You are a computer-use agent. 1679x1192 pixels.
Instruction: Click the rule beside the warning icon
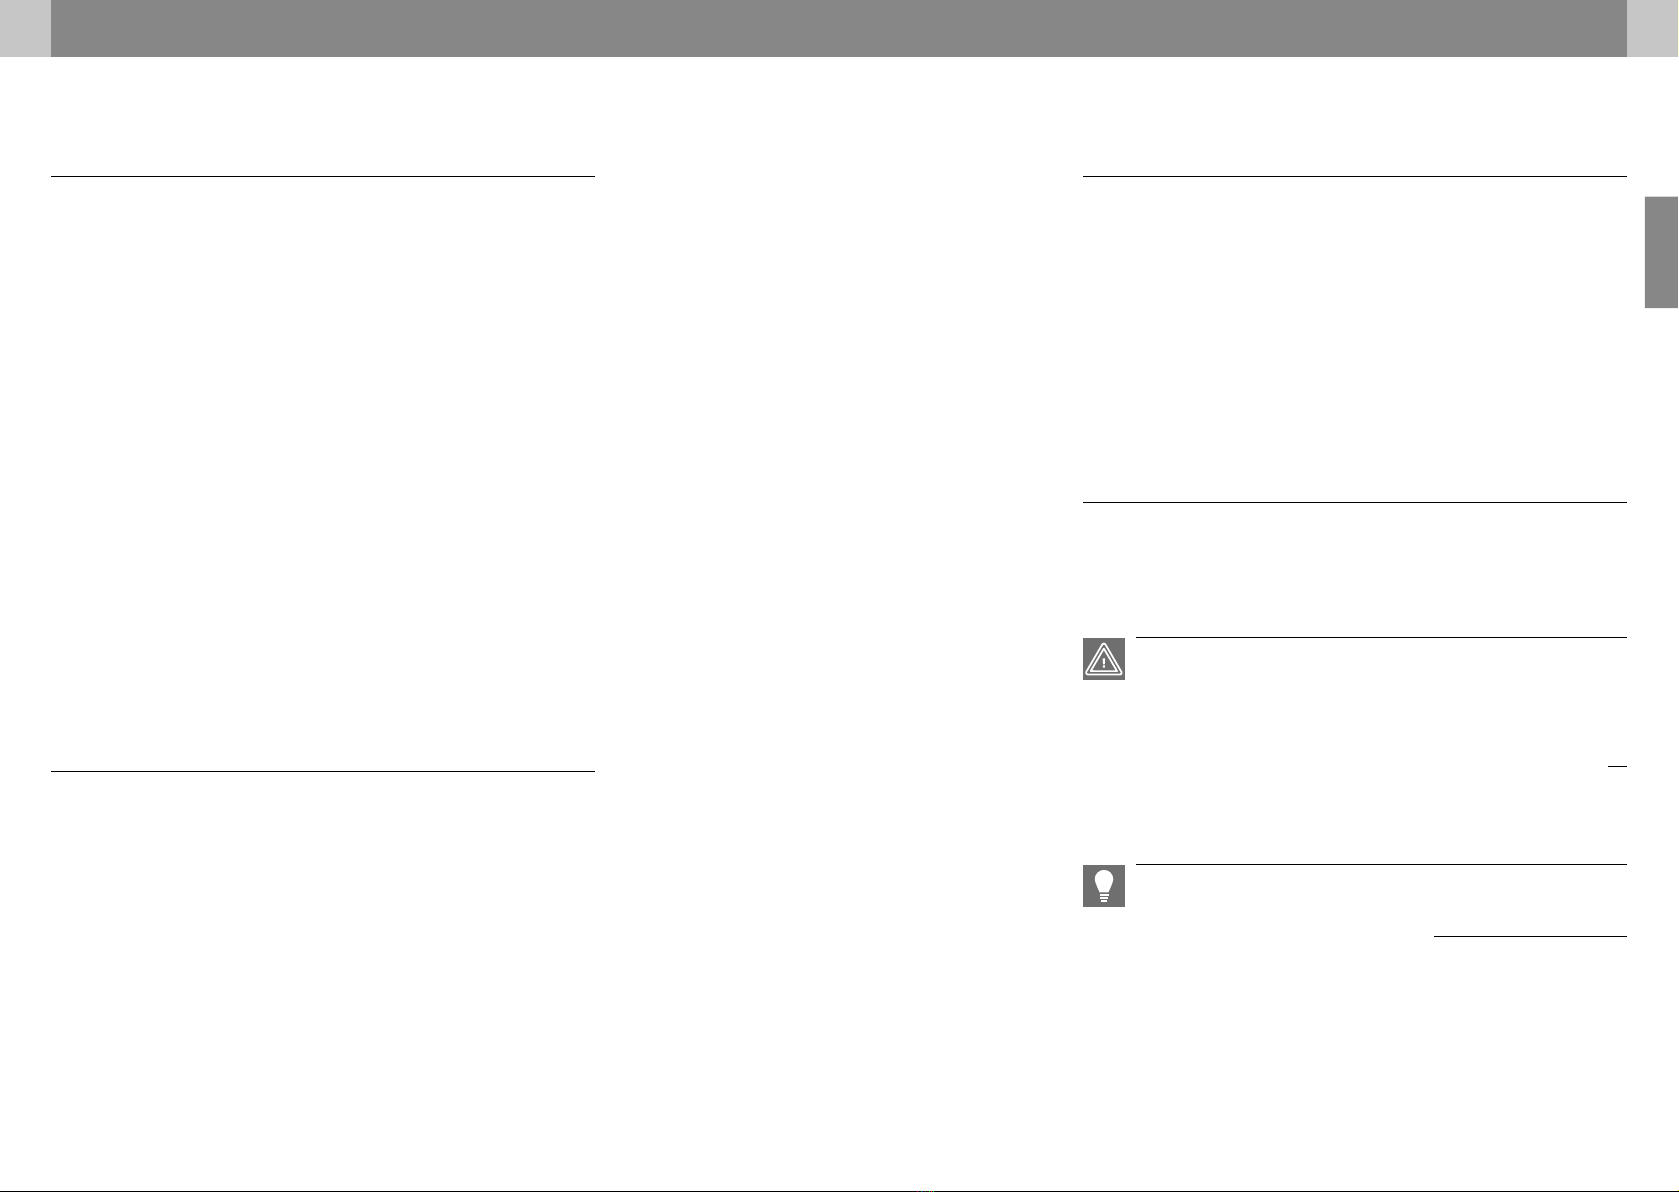[x=1382, y=637]
